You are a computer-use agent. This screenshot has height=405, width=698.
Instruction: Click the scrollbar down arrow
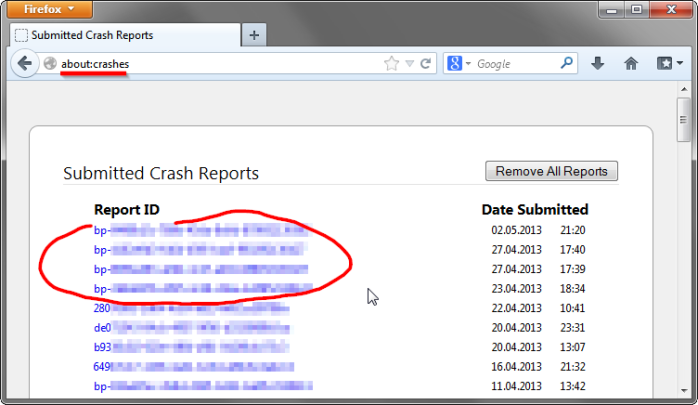tap(684, 391)
